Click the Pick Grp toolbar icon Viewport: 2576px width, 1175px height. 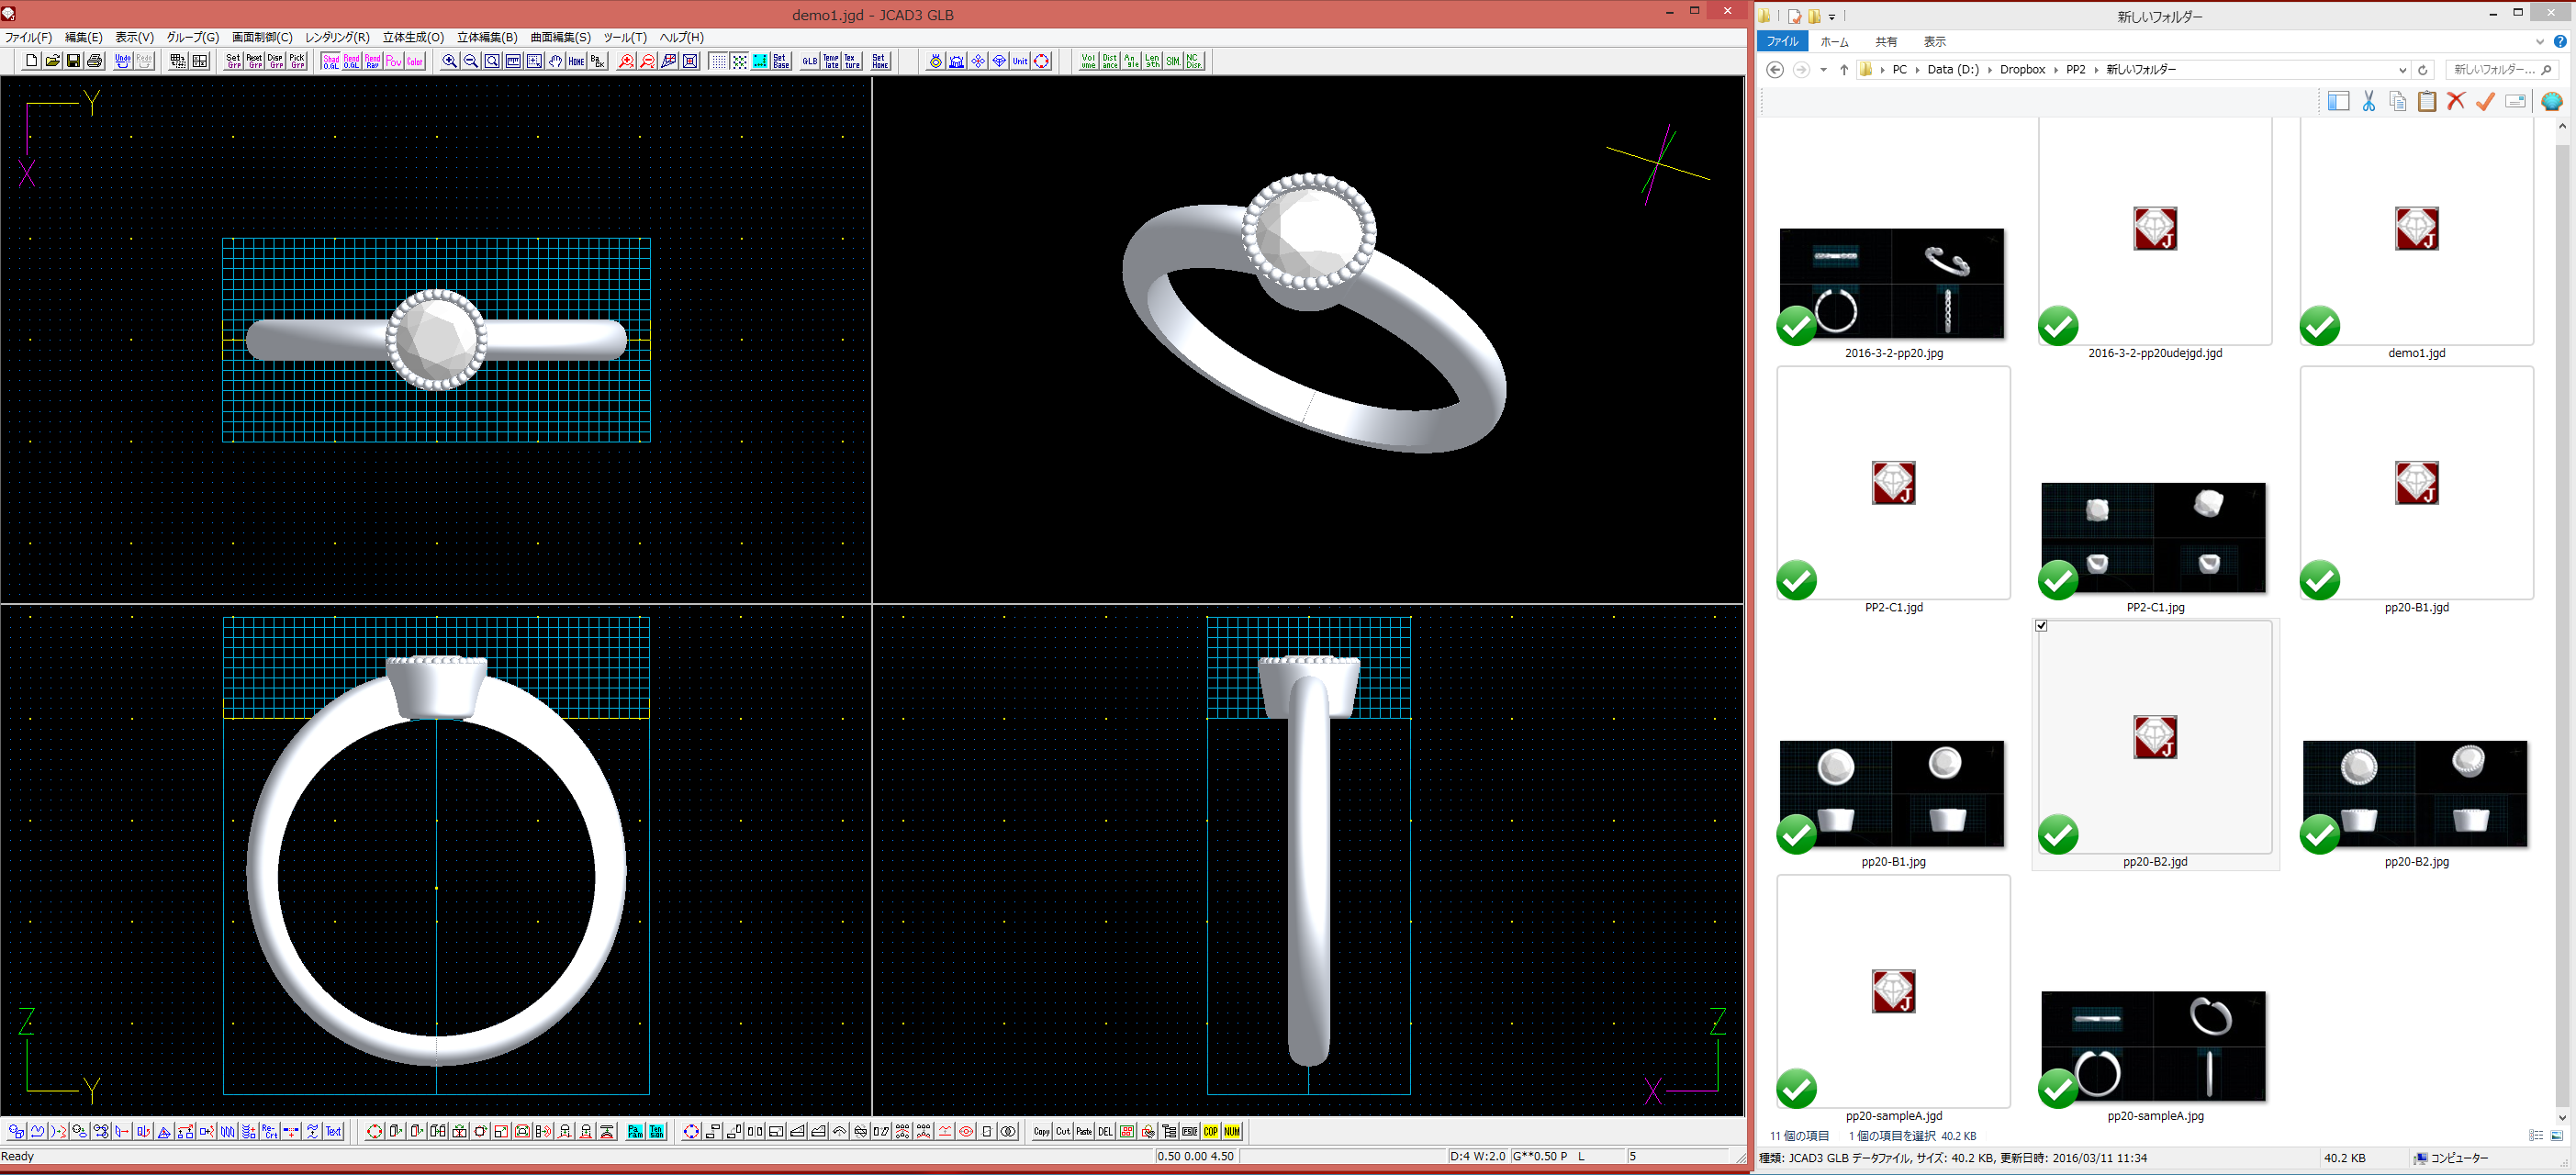coord(297,61)
